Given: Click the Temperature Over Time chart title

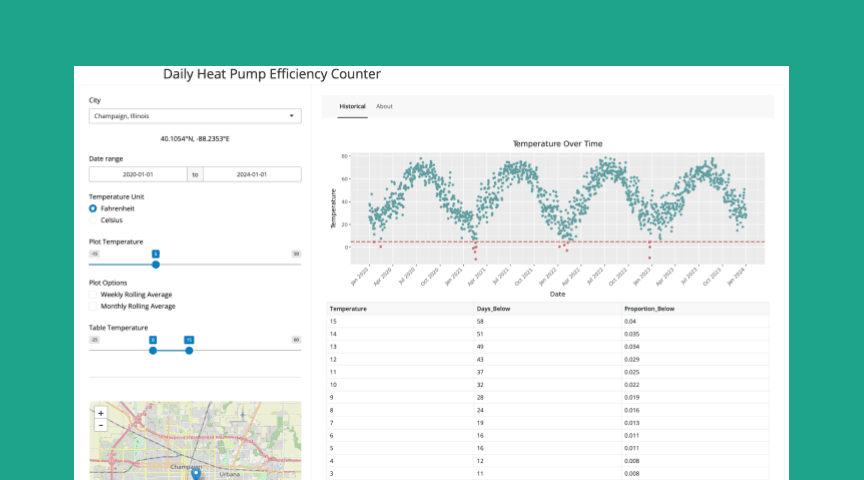Looking at the screenshot, I should 557,144.
